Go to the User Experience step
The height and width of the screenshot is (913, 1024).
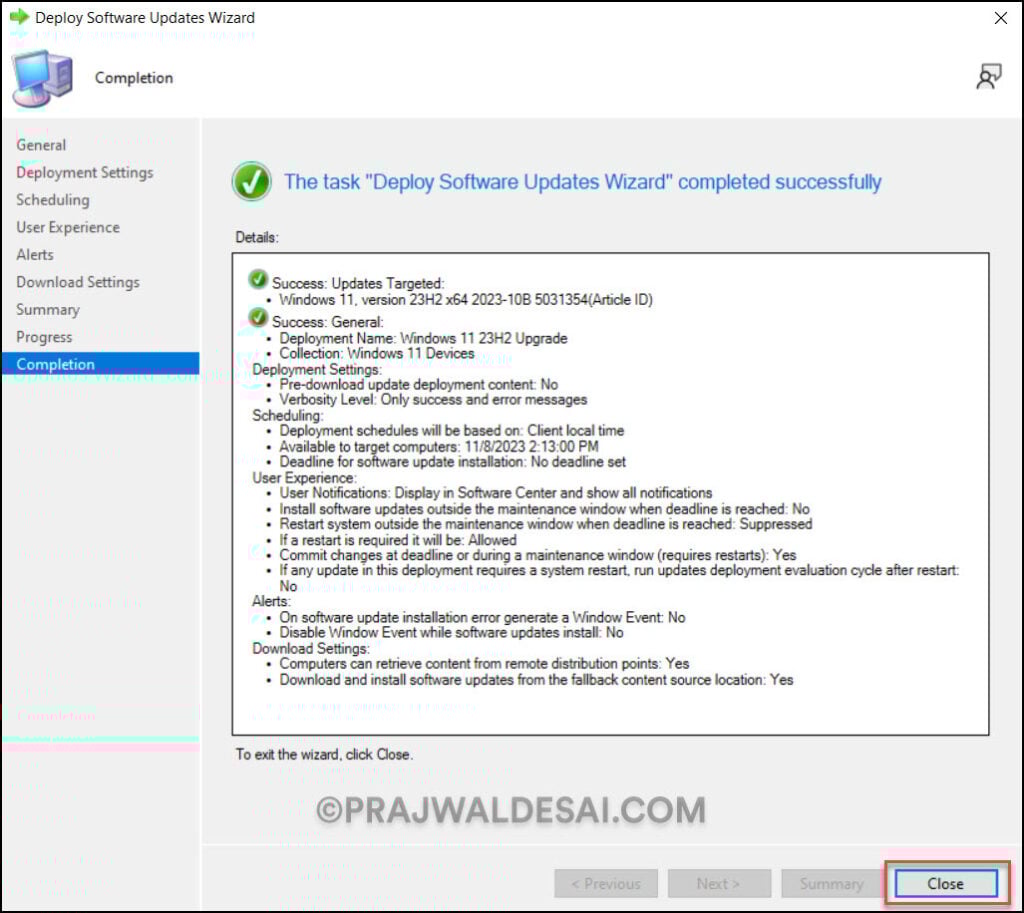[x=68, y=227]
